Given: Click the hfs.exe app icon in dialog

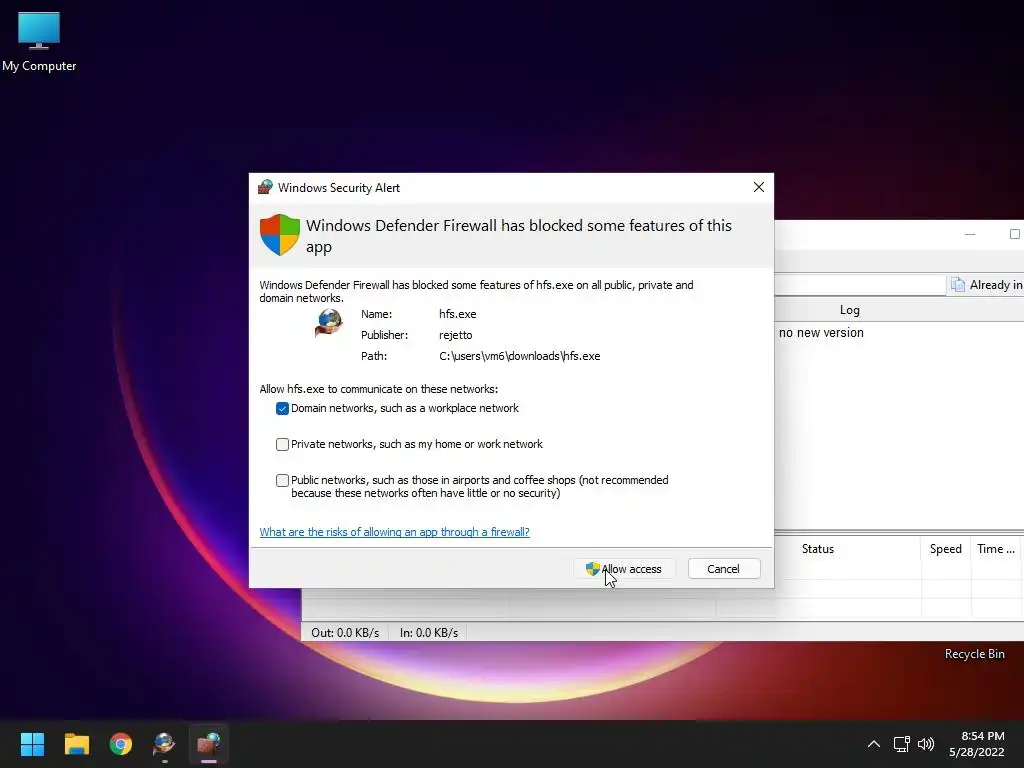Looking at the screenshot, I should (x=329, y=322).
